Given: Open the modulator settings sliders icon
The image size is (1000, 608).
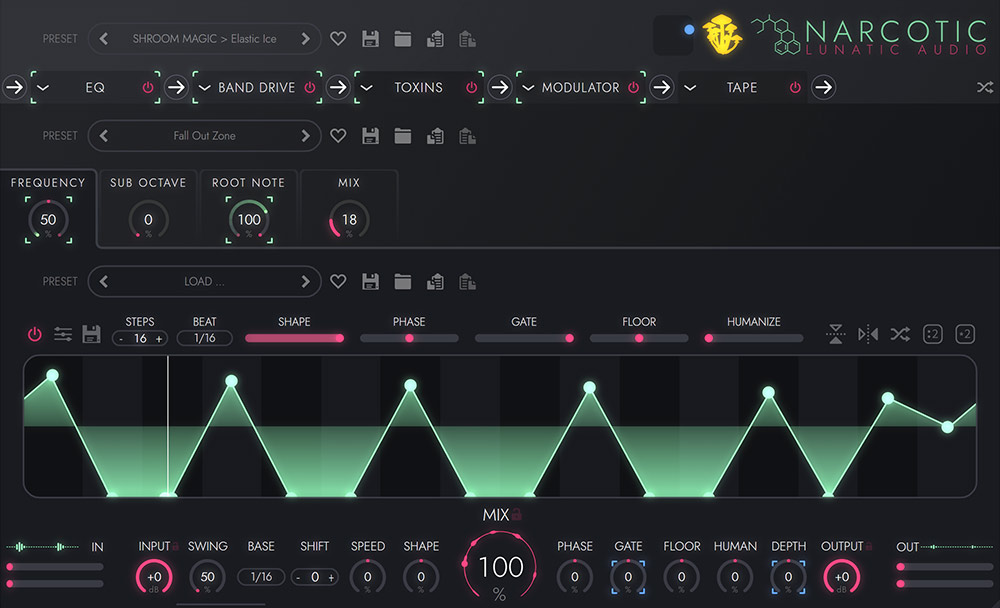Looking at the screenshot, I should 63,334.
